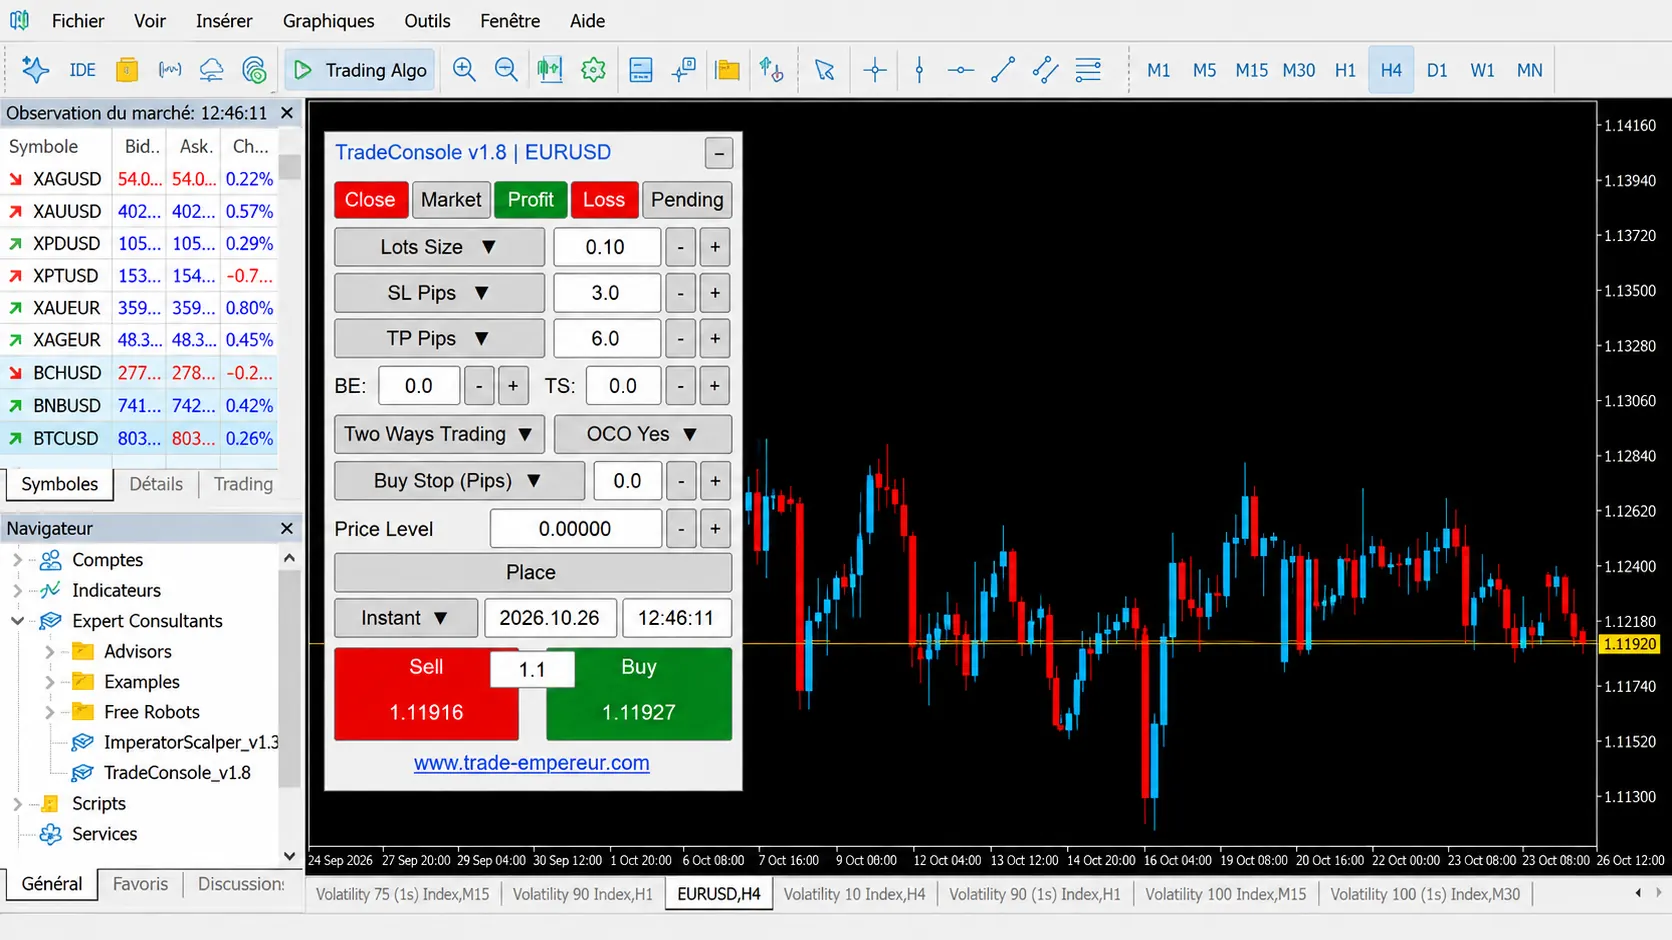The image size is (1672, 940).
Task: Collapse the Expert Consultants tree node
Action: tap(17, 621)
